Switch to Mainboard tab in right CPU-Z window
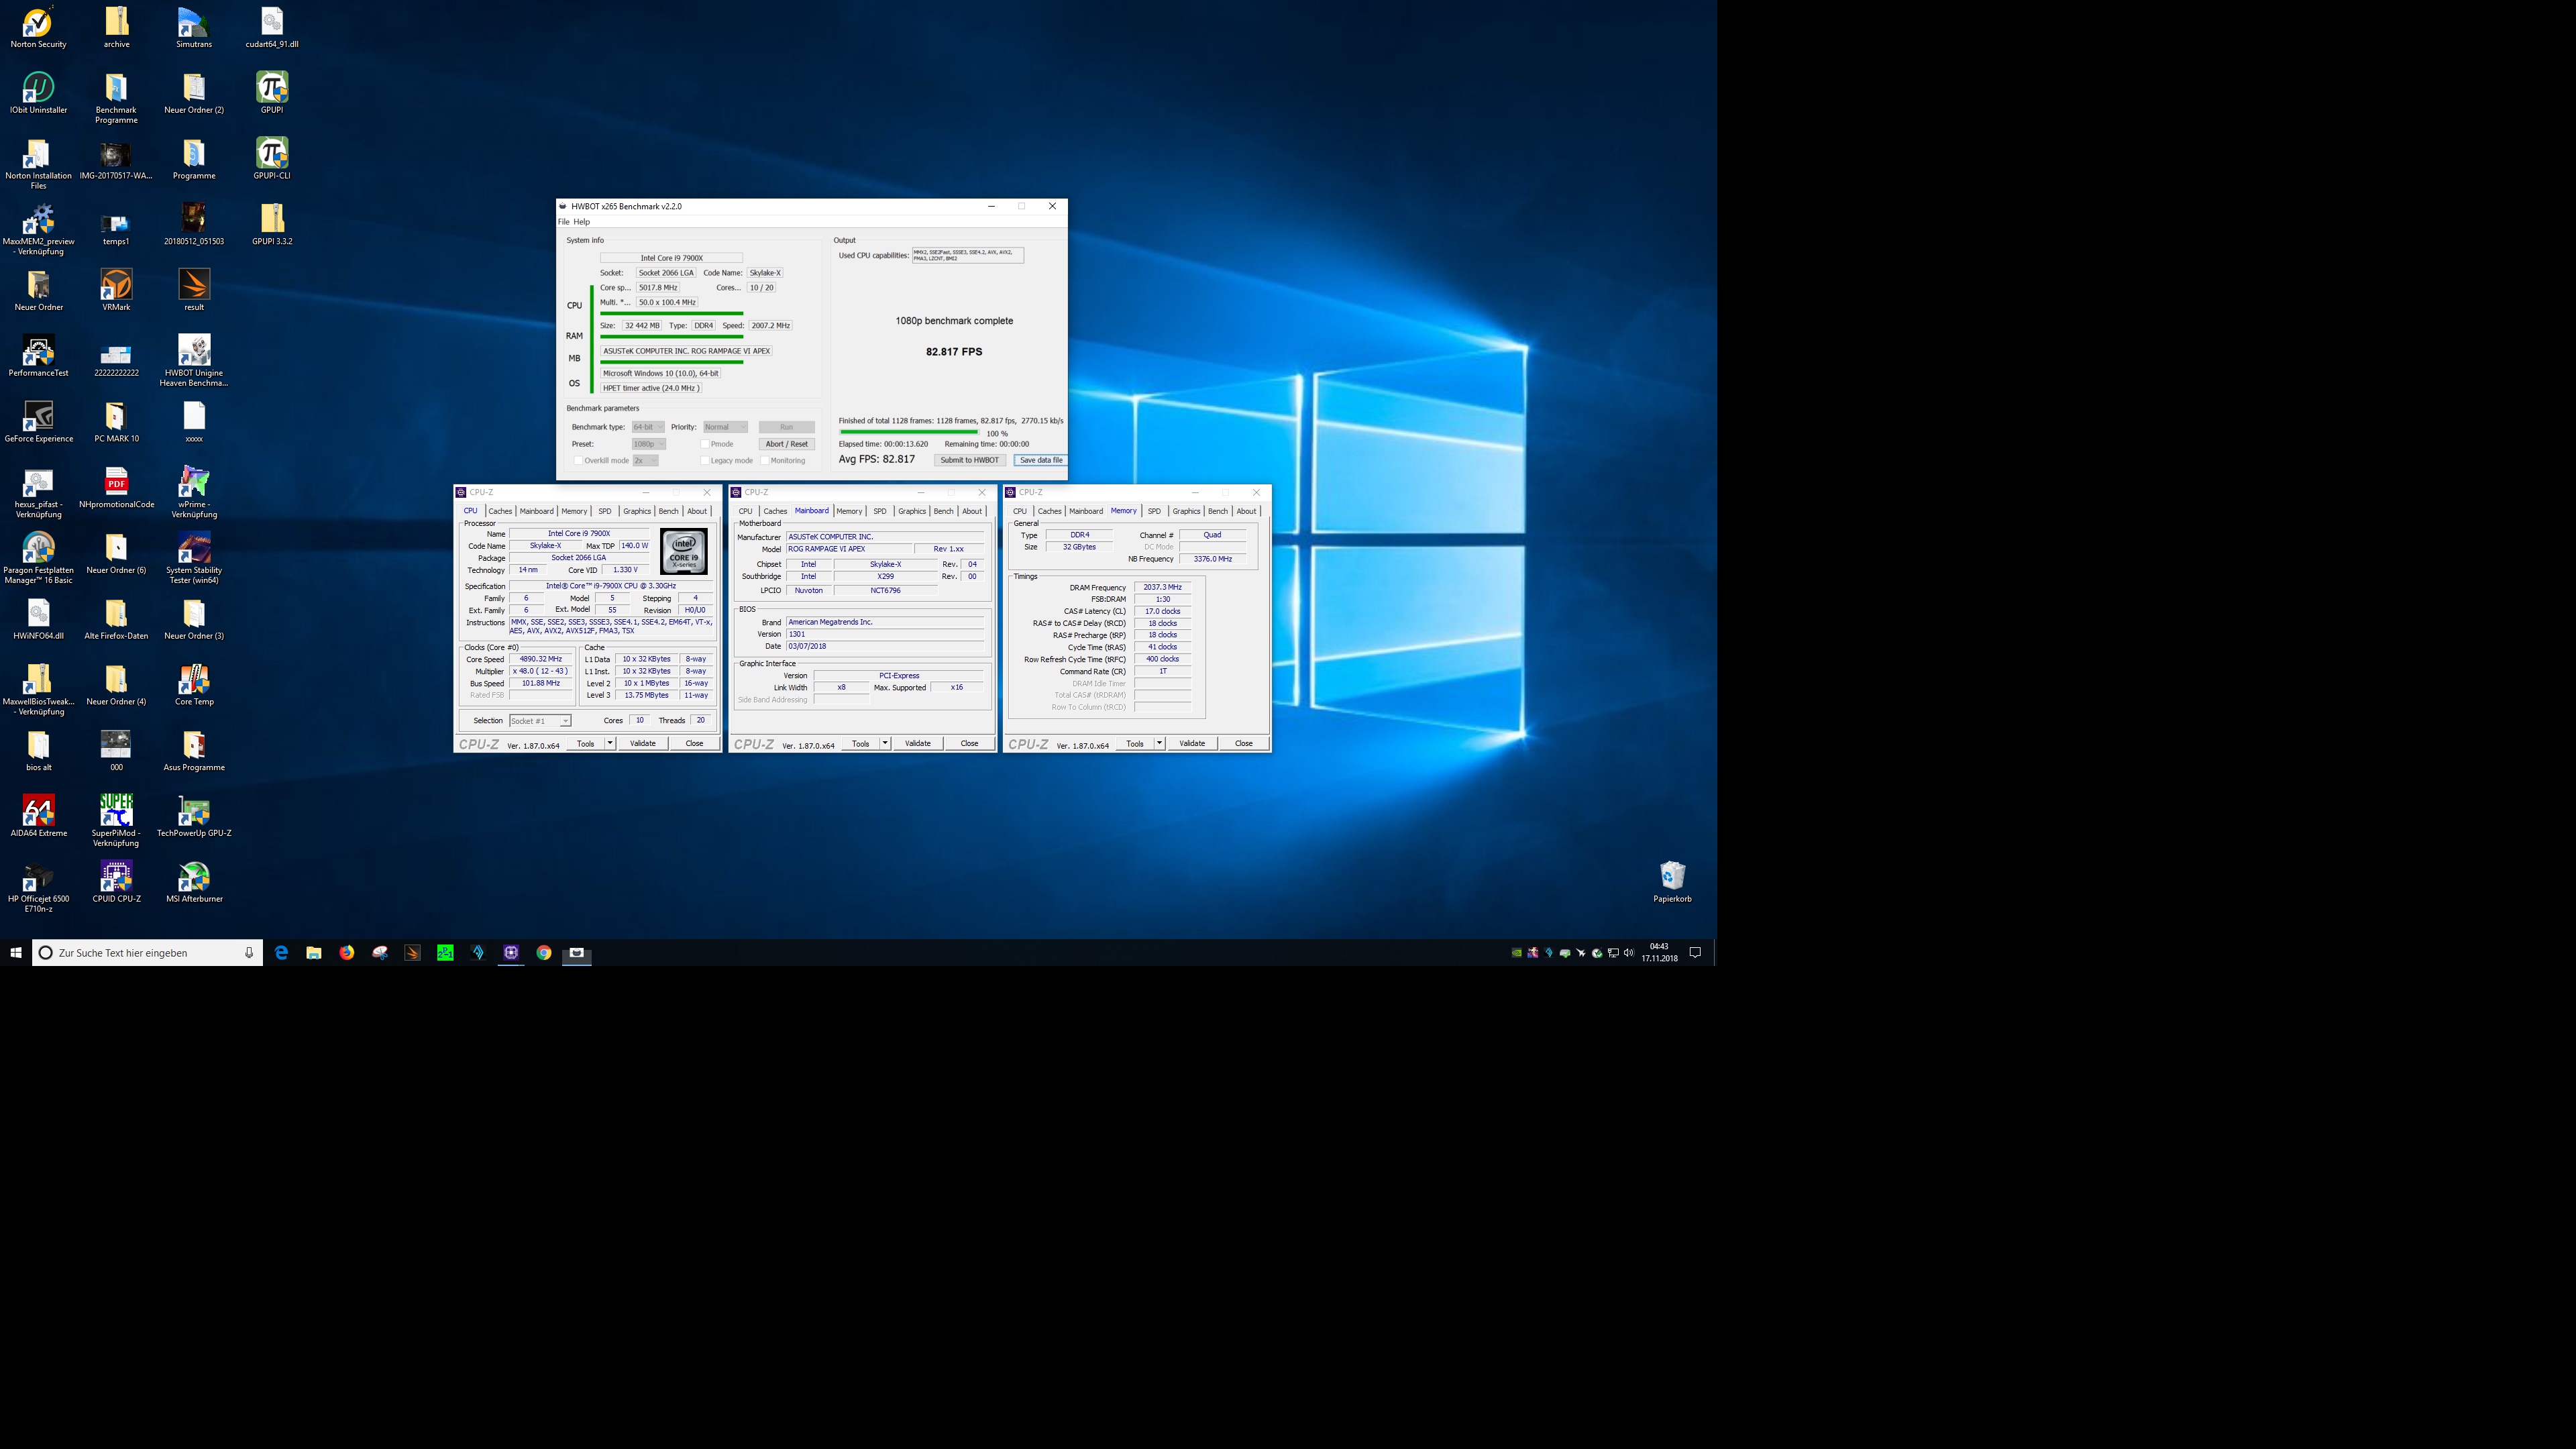Image resolution: width=2576 pixels, height=1449 pixels. tap(1086, 511)
